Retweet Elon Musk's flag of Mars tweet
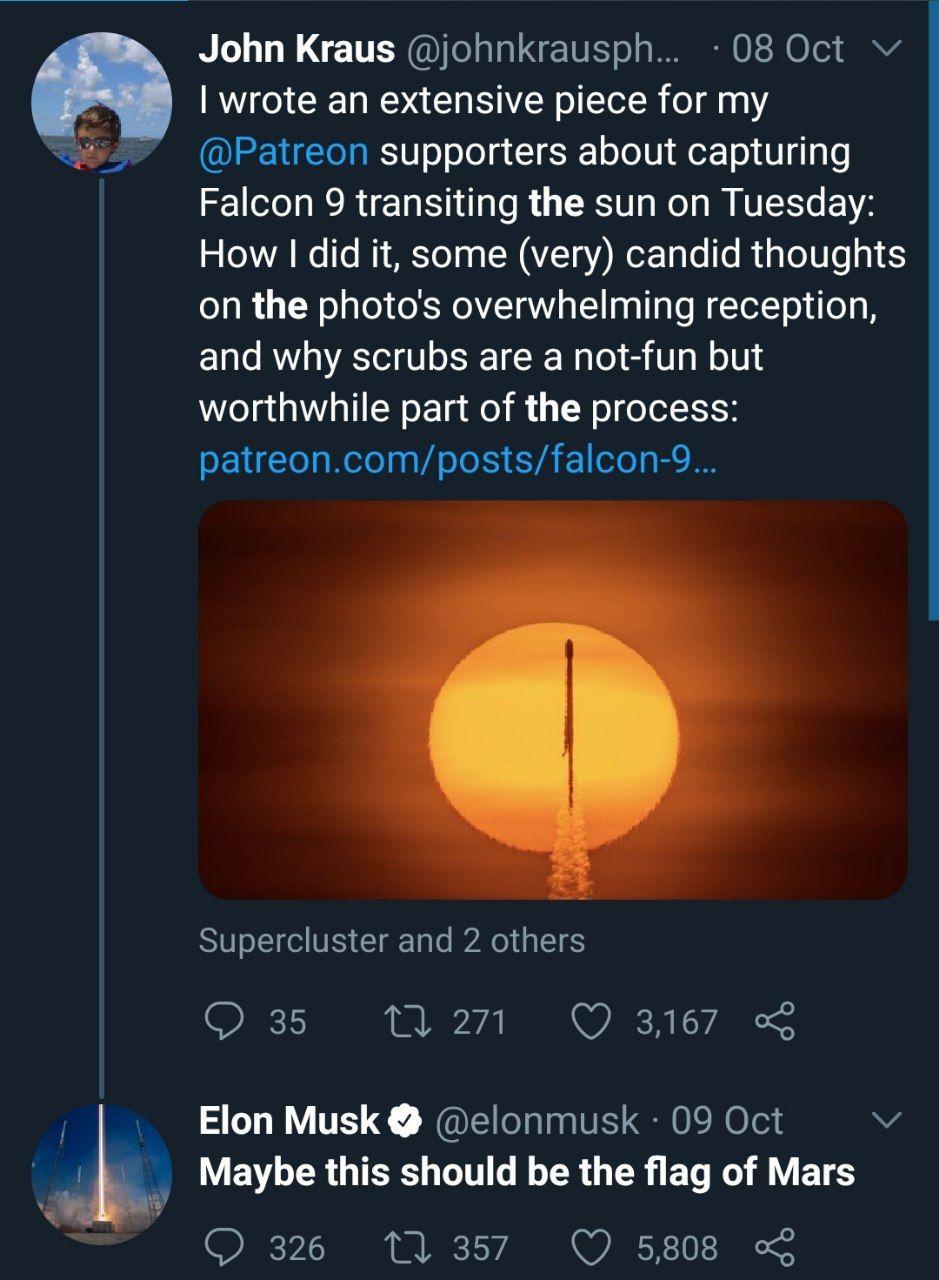This screenshot has width=939, height=1280. coord(405,1247)
